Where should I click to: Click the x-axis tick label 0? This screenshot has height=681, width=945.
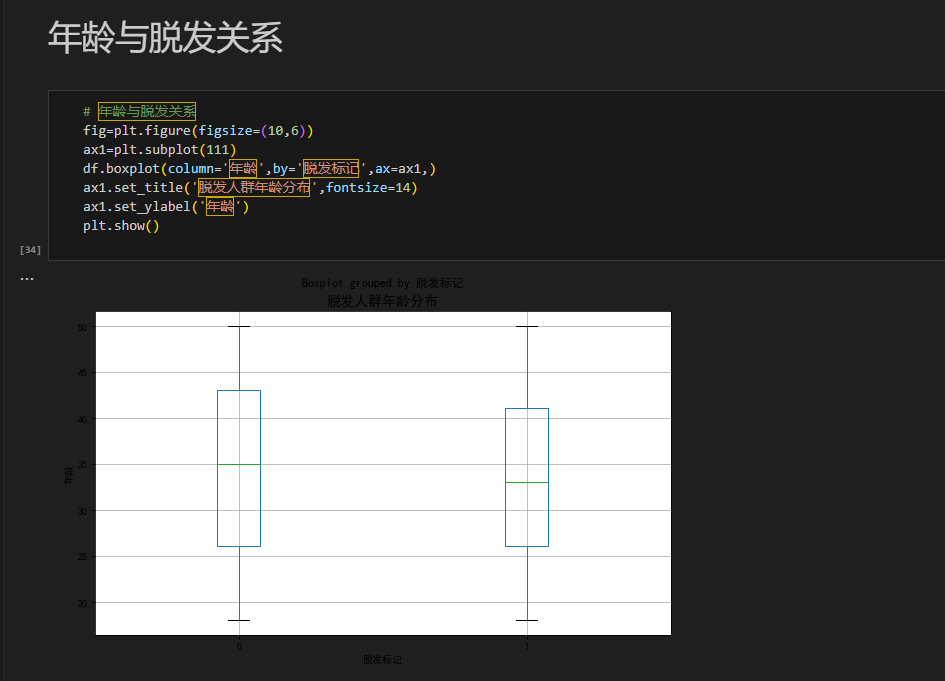click(239, 647)
